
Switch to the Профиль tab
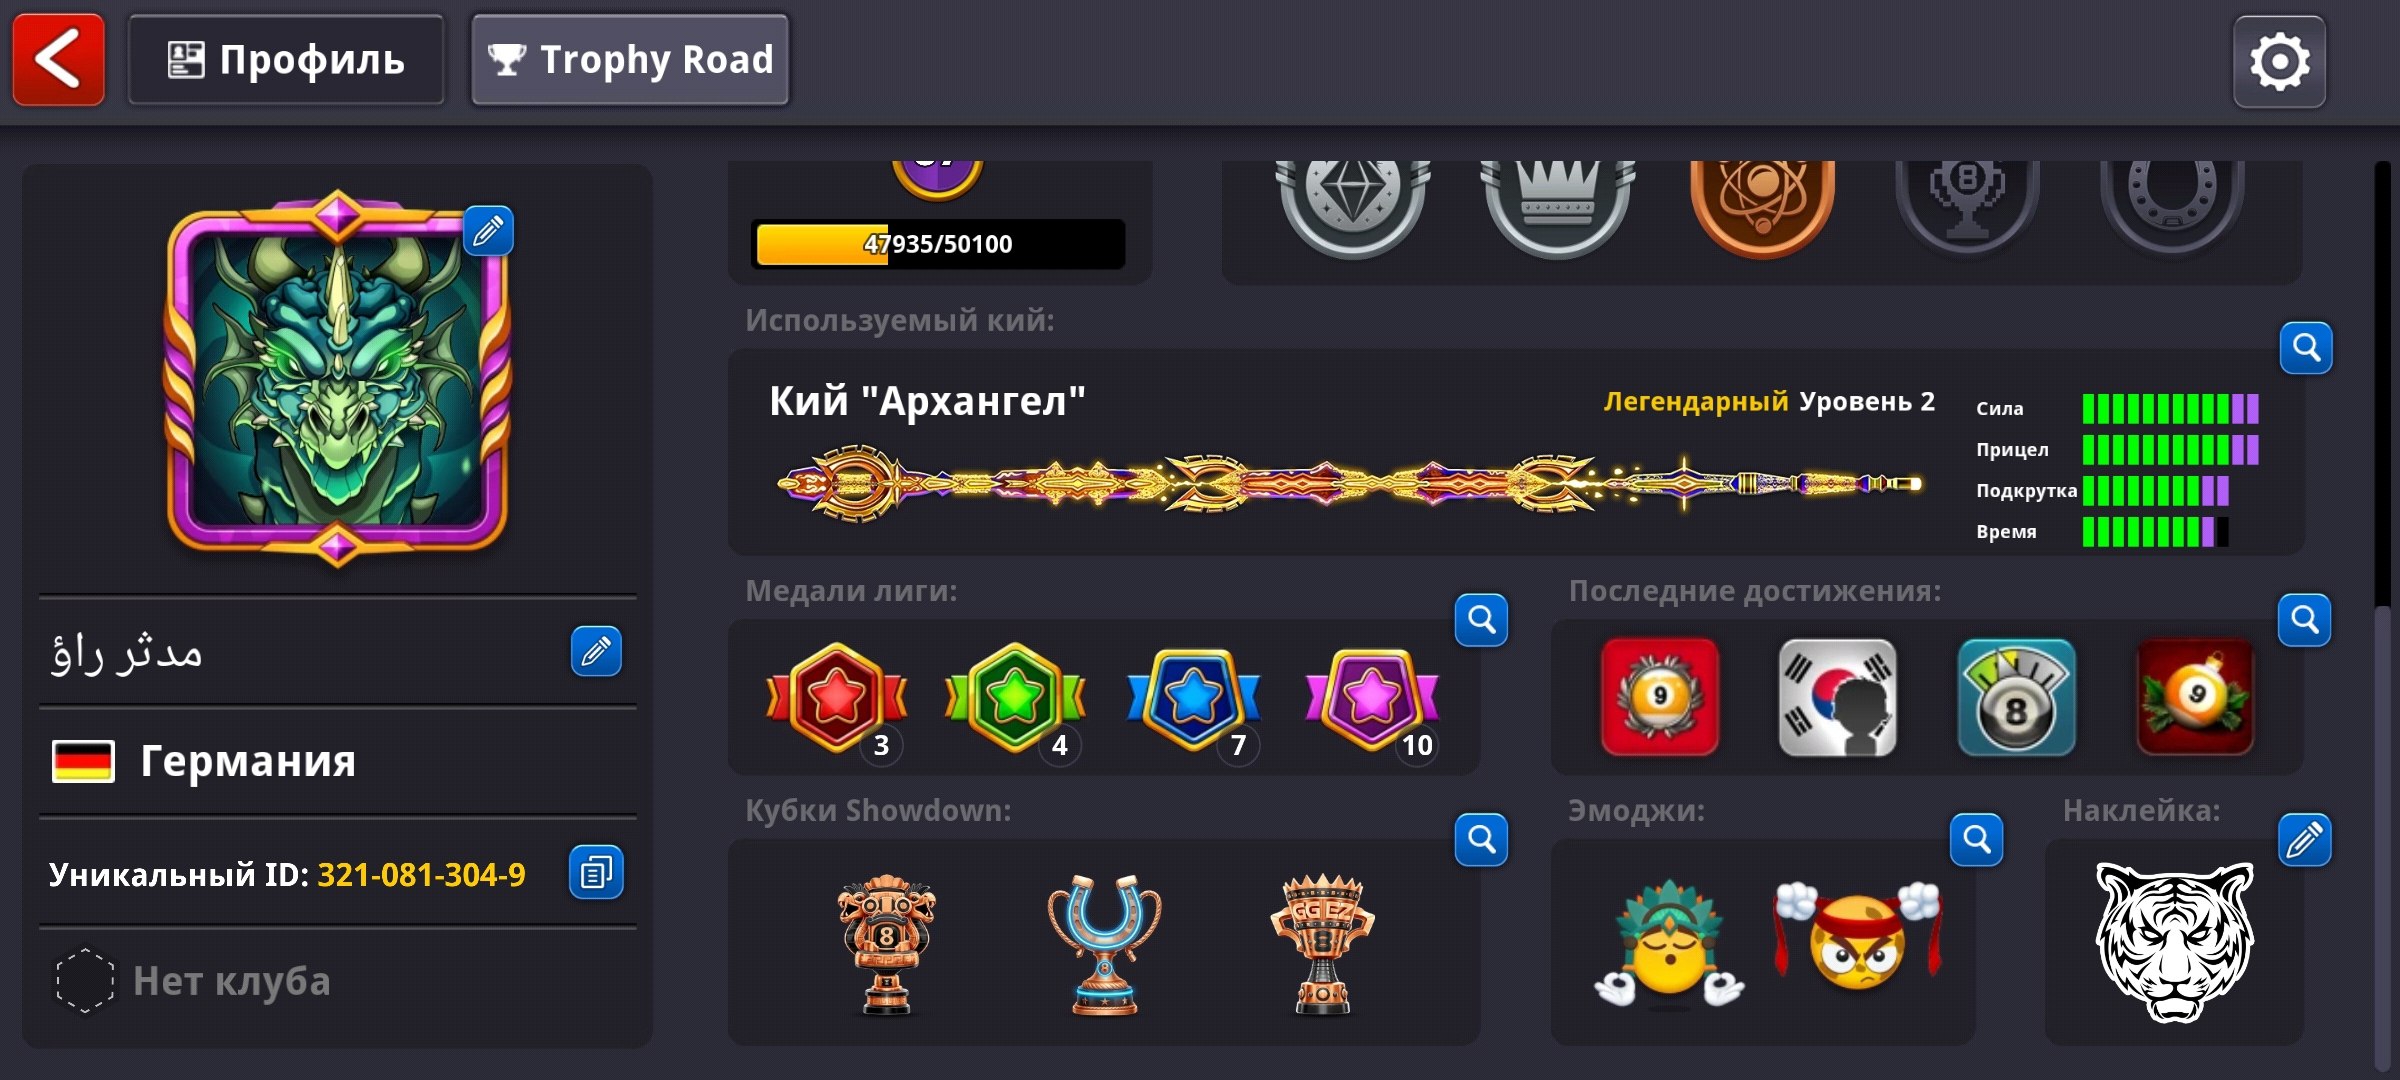(x=286, y=60)
